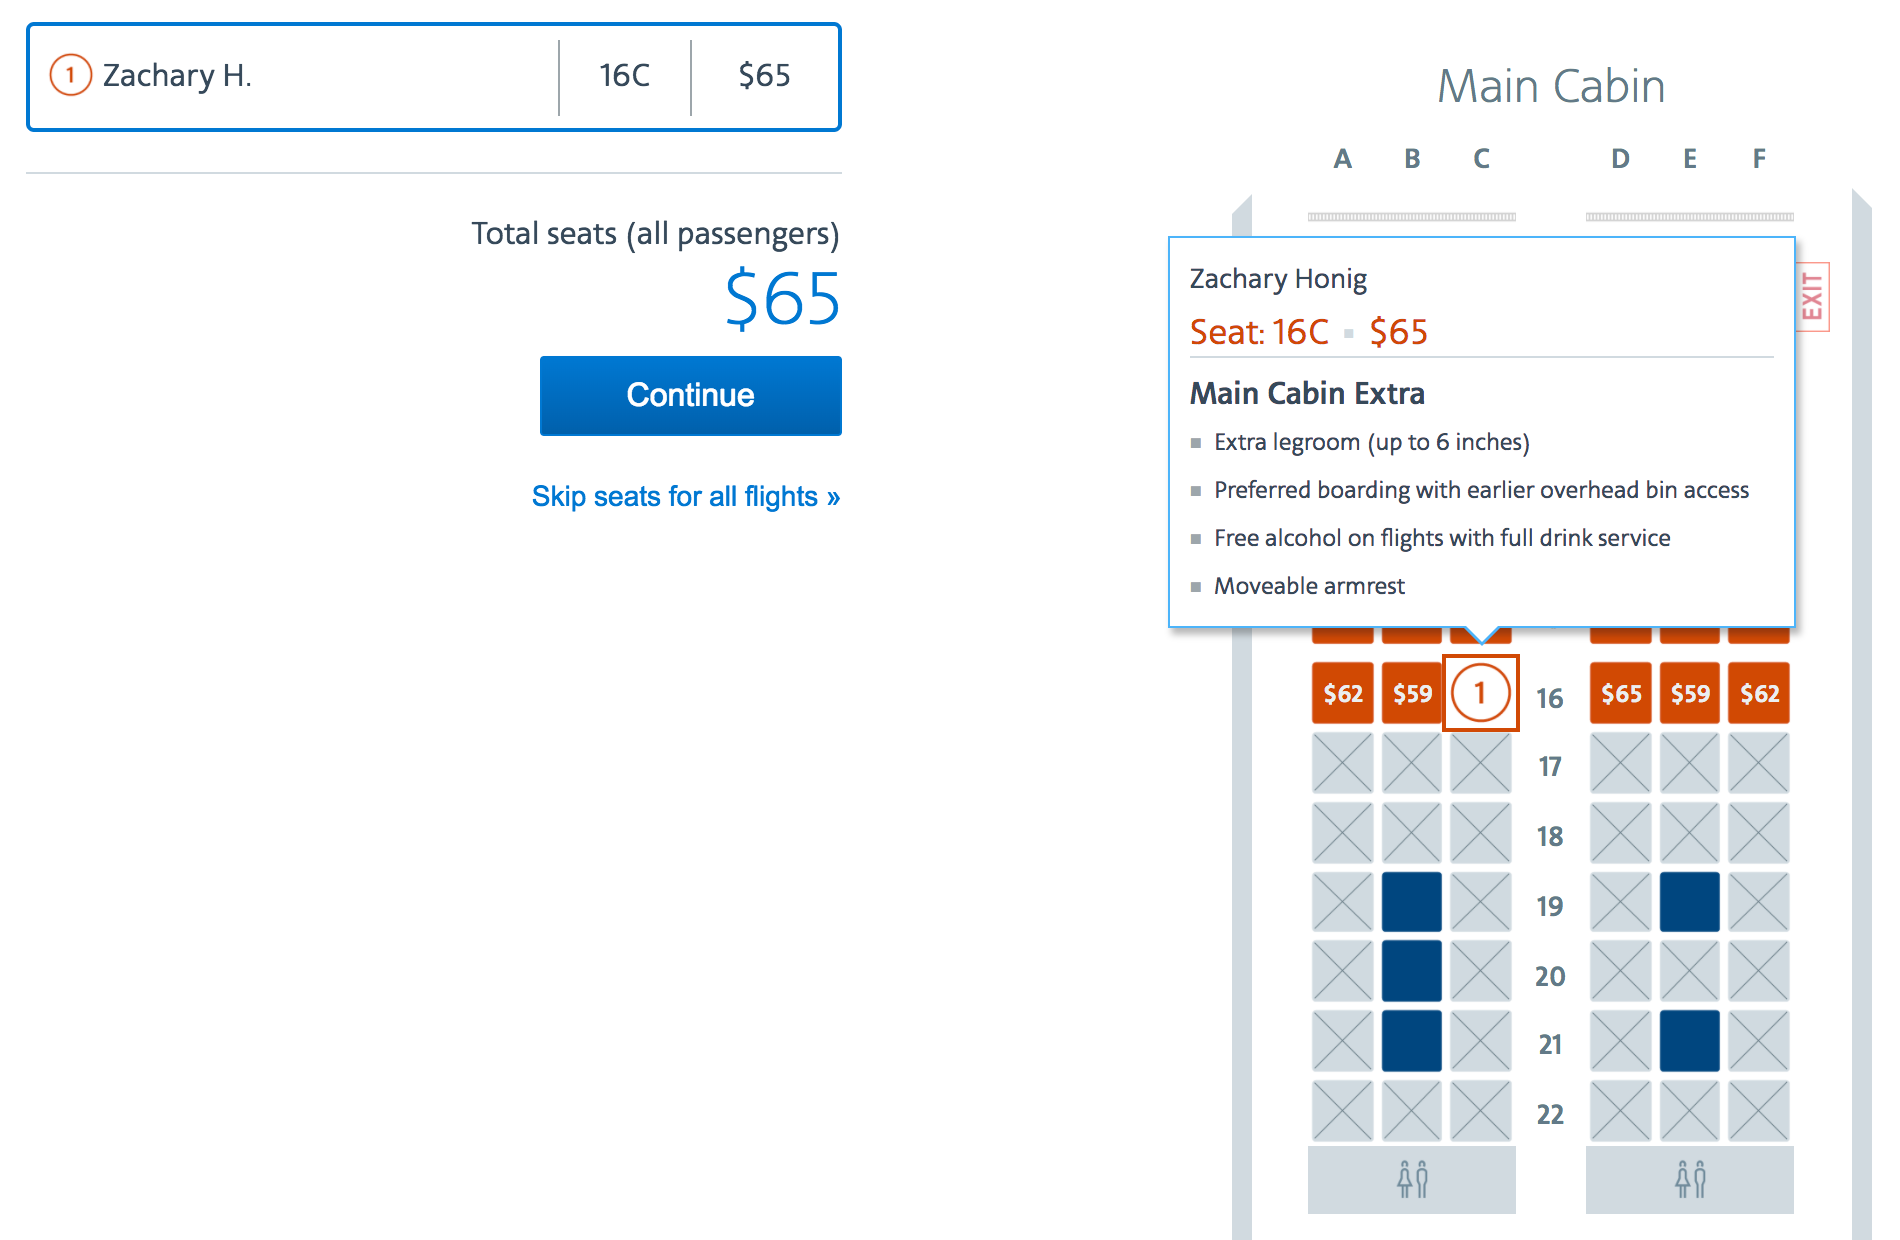Choose available blue seat 21E
This screenshot has height=1240, width=1900.
(1690, 1041)
